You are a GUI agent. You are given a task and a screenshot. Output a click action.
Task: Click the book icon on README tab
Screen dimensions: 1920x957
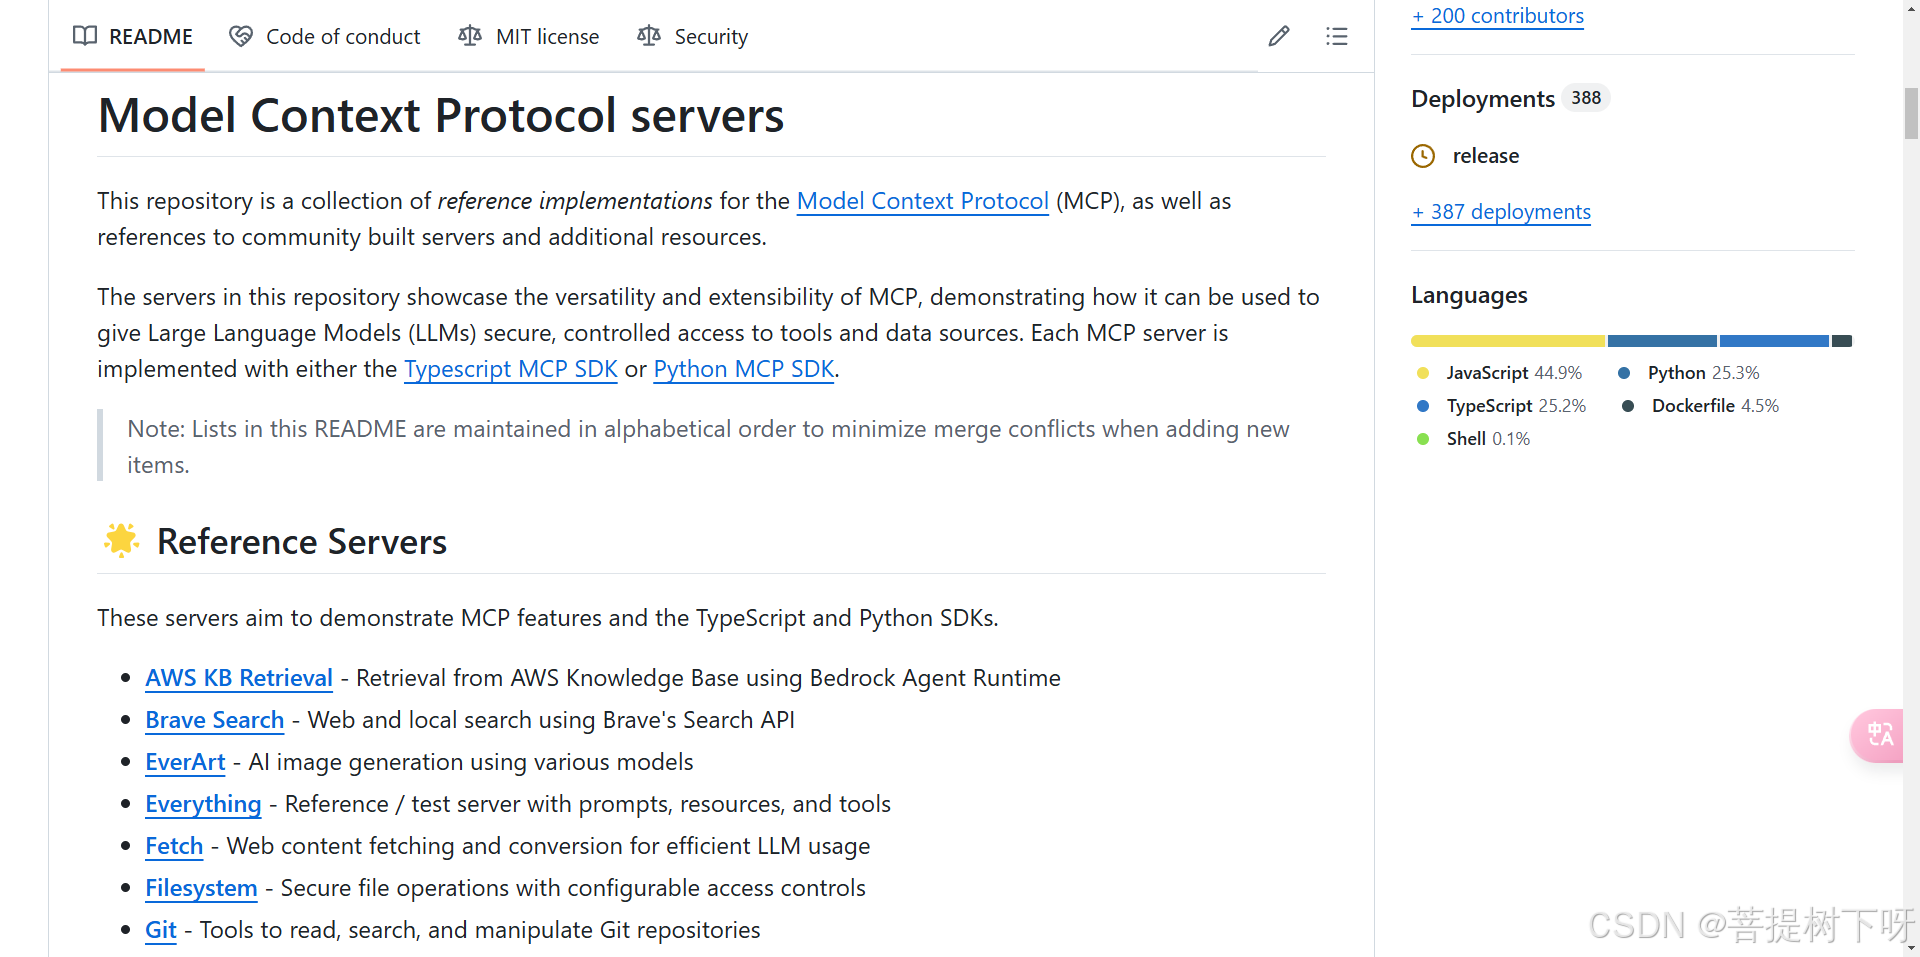pos(85,37)
